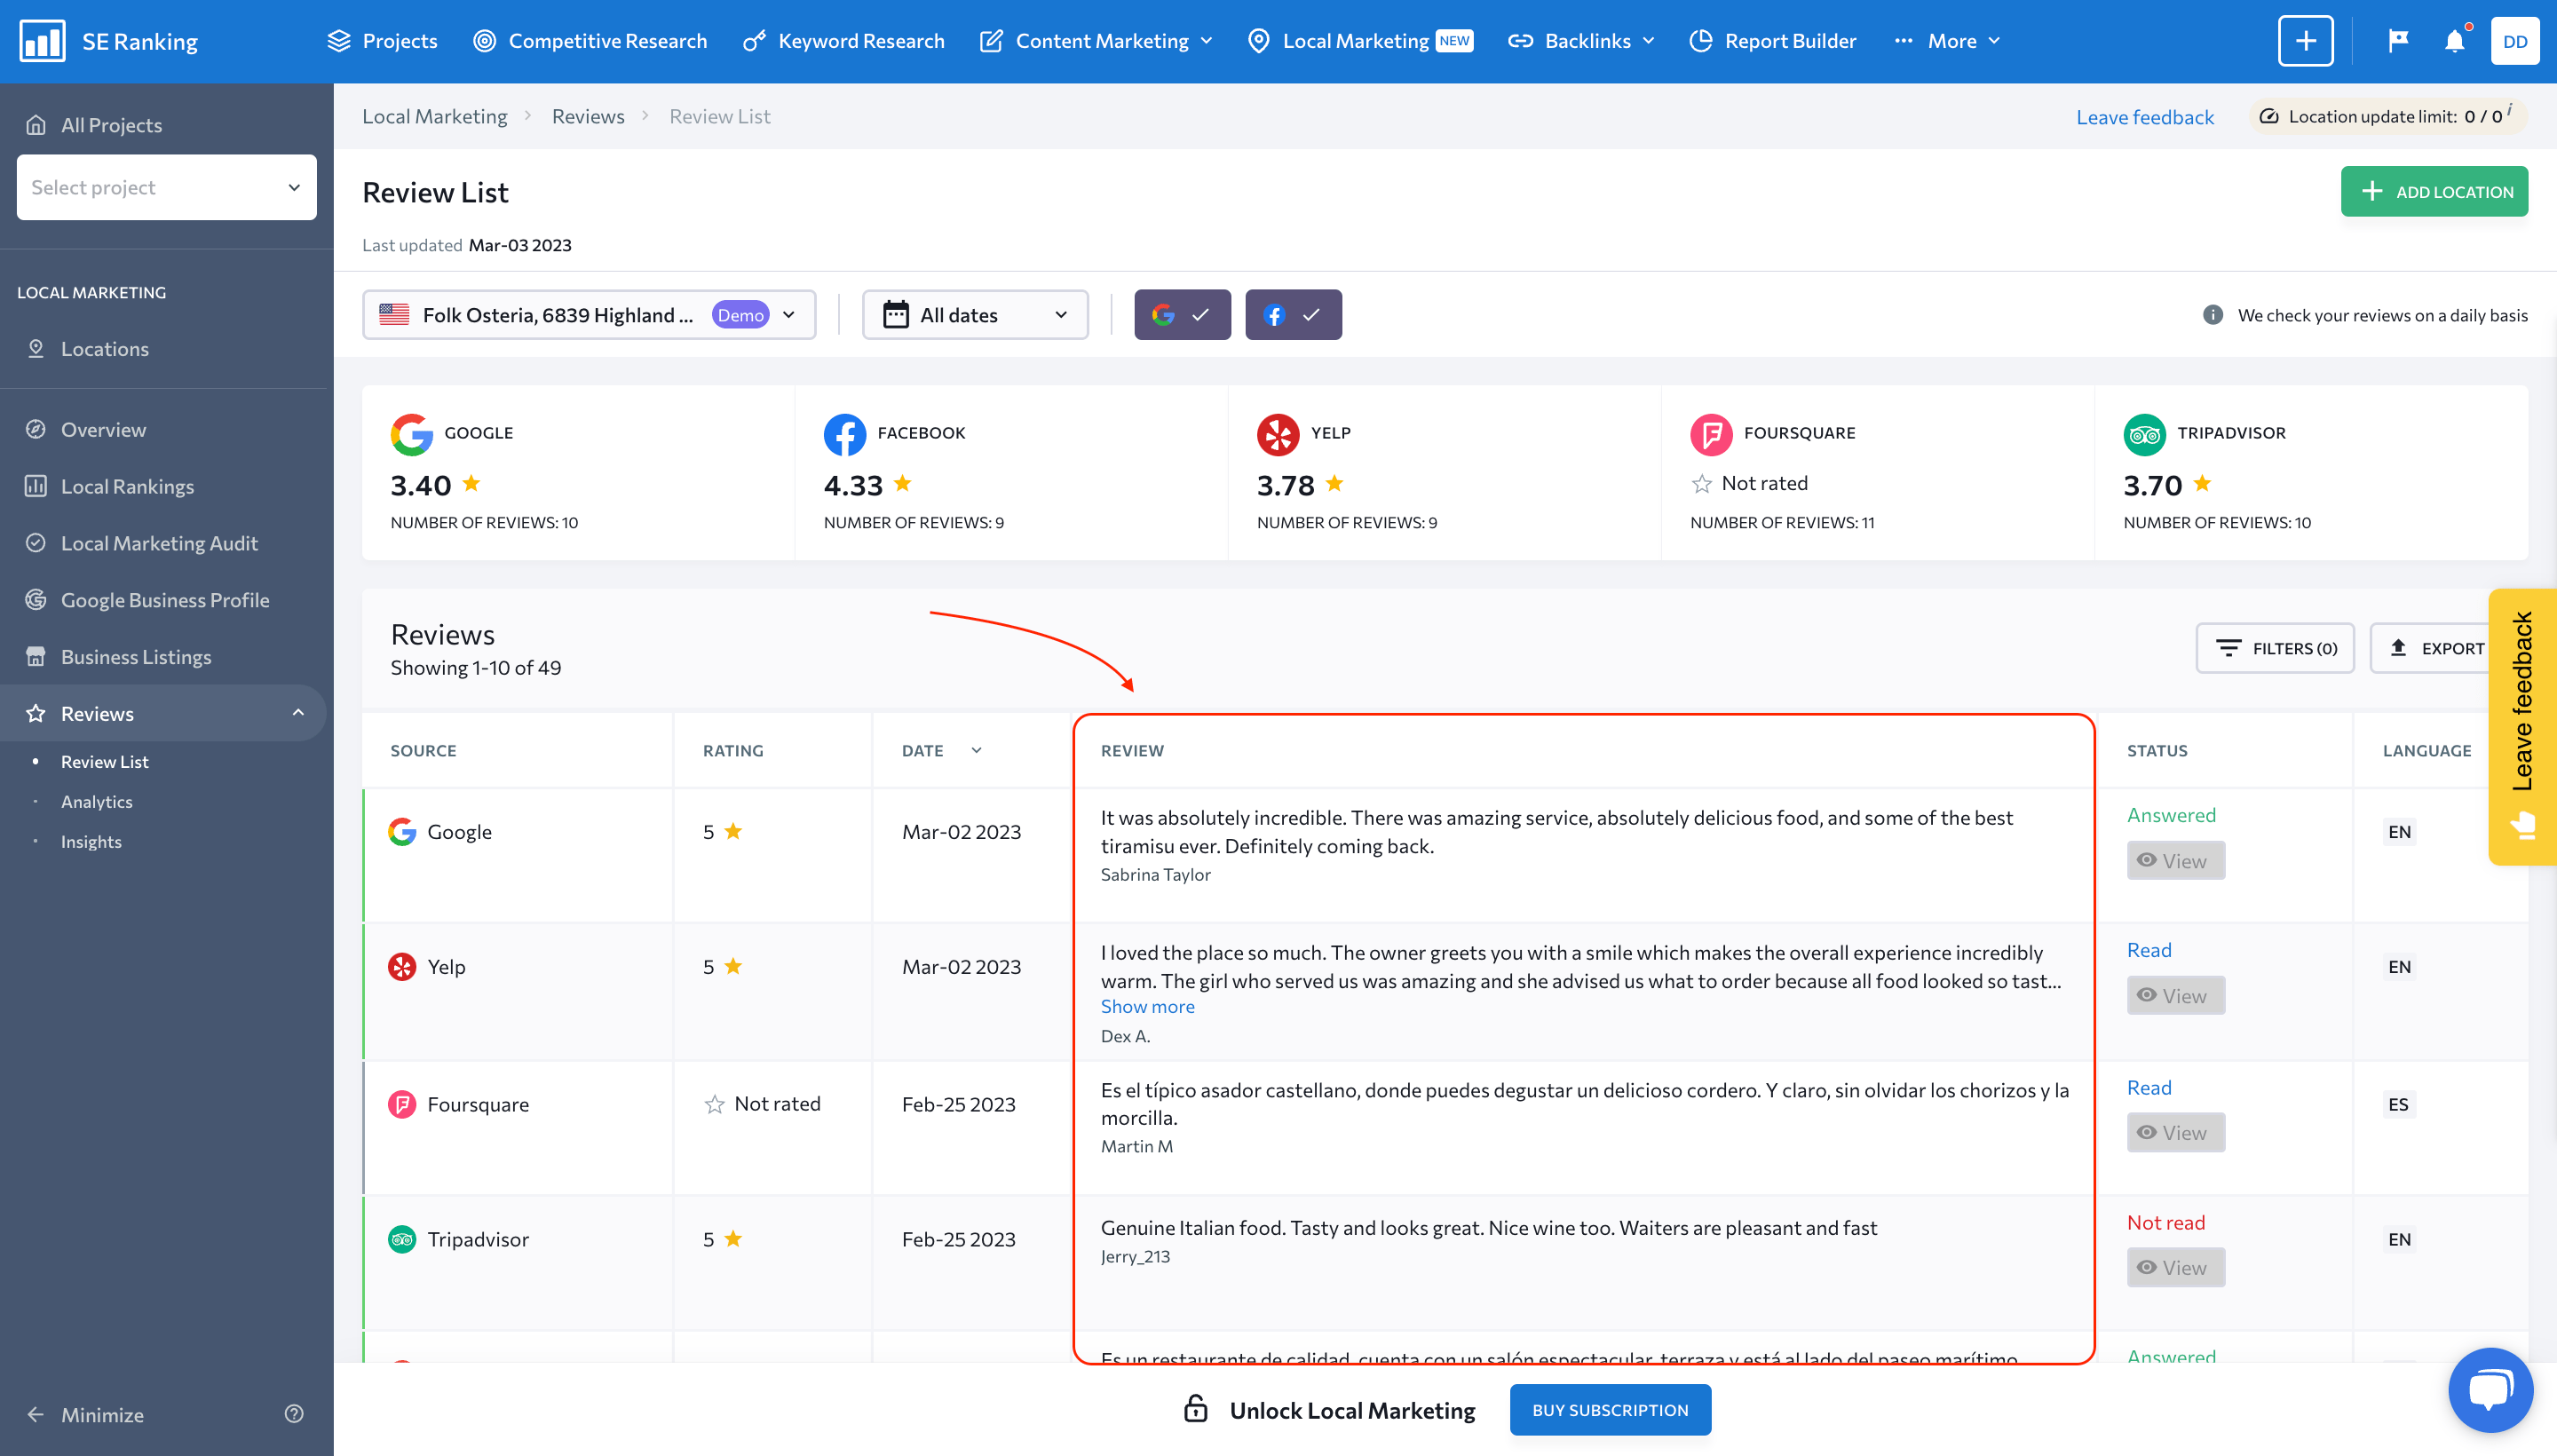View the Jerry_213 Tripadvisor review
The image size is (2557, 1456).
tap(2175, 1267)
